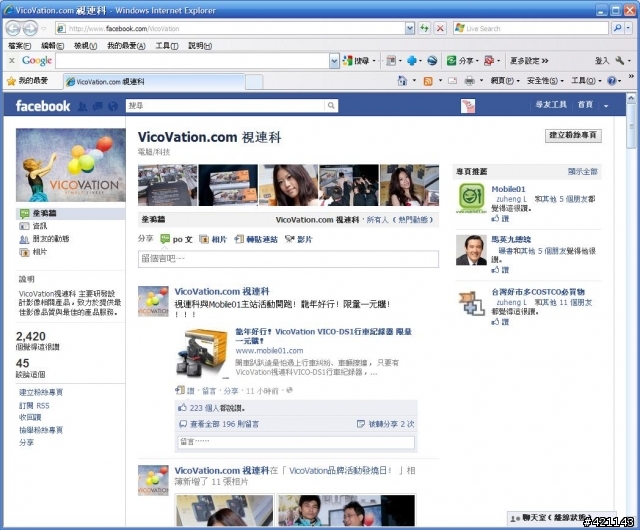Click the Google toolbar Share icon
This screenshot has height=530, width=640.
451,61
